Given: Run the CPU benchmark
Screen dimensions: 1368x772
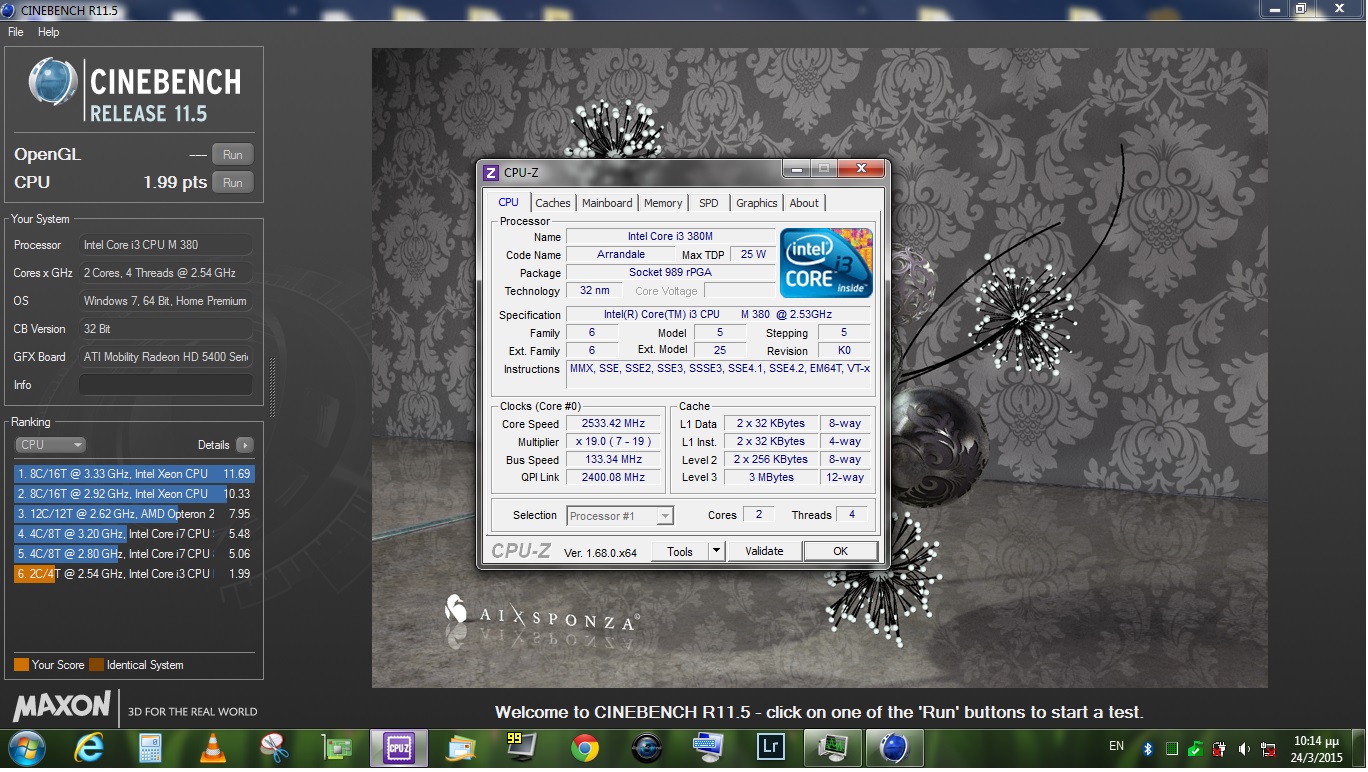Looking at the screenshot, I should 233,183.
